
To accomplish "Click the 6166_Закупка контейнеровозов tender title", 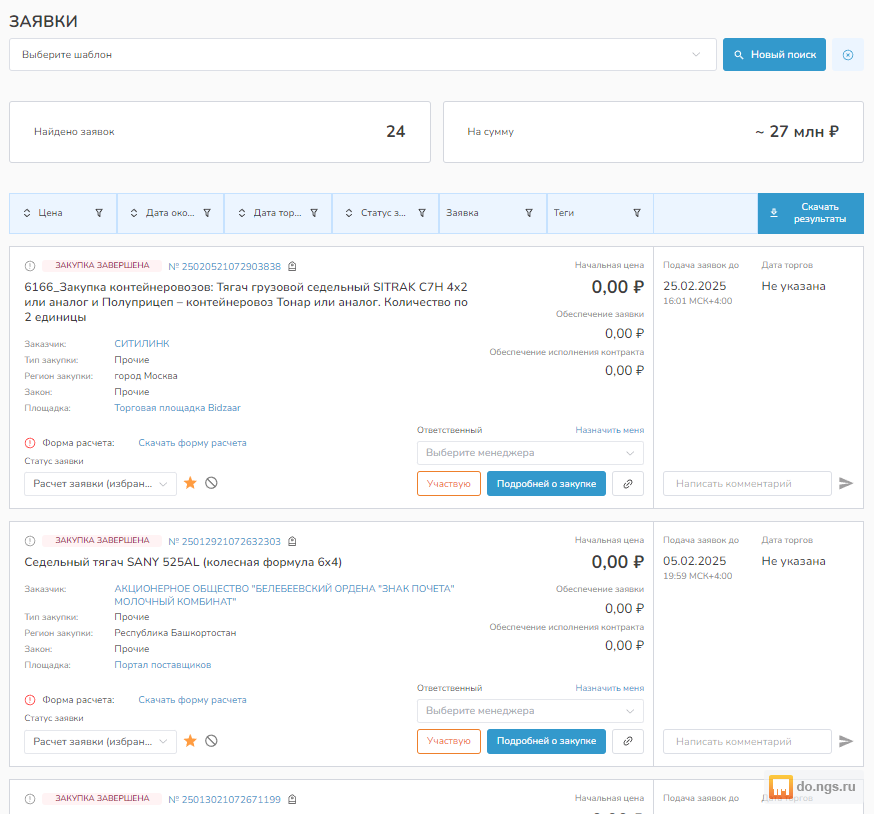I will coord(246,302).
